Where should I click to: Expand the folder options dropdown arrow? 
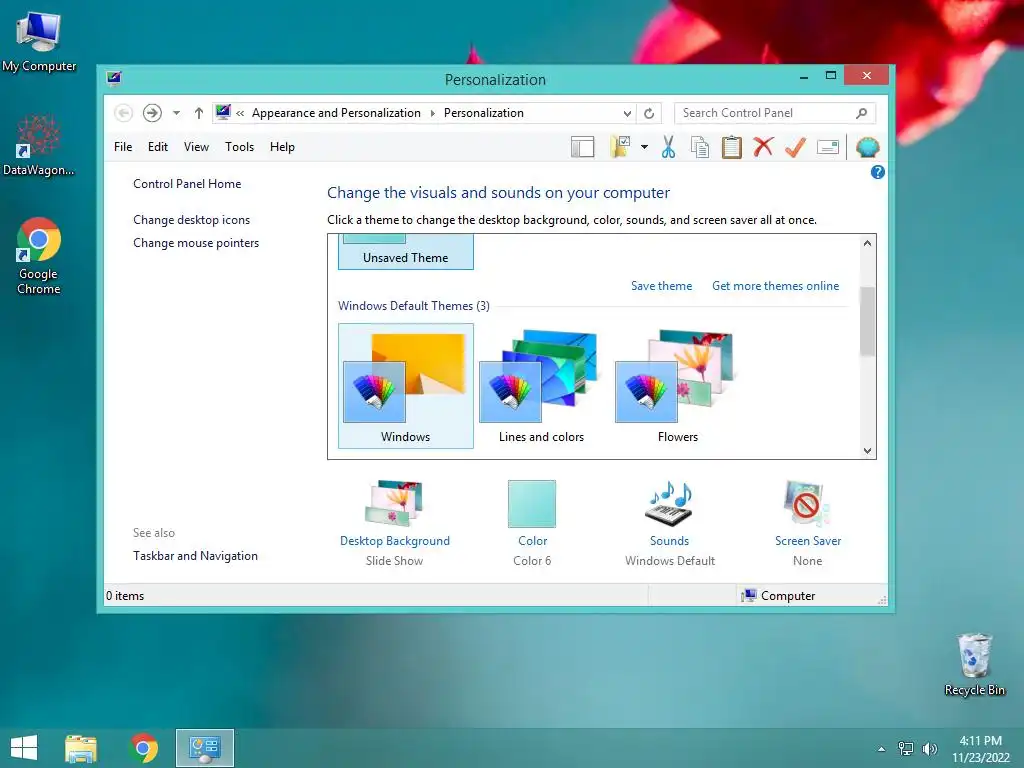point(645,147)
